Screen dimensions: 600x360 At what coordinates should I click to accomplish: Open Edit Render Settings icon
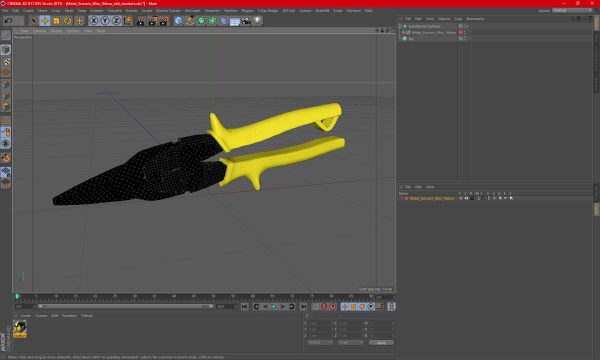coord(164,21)
